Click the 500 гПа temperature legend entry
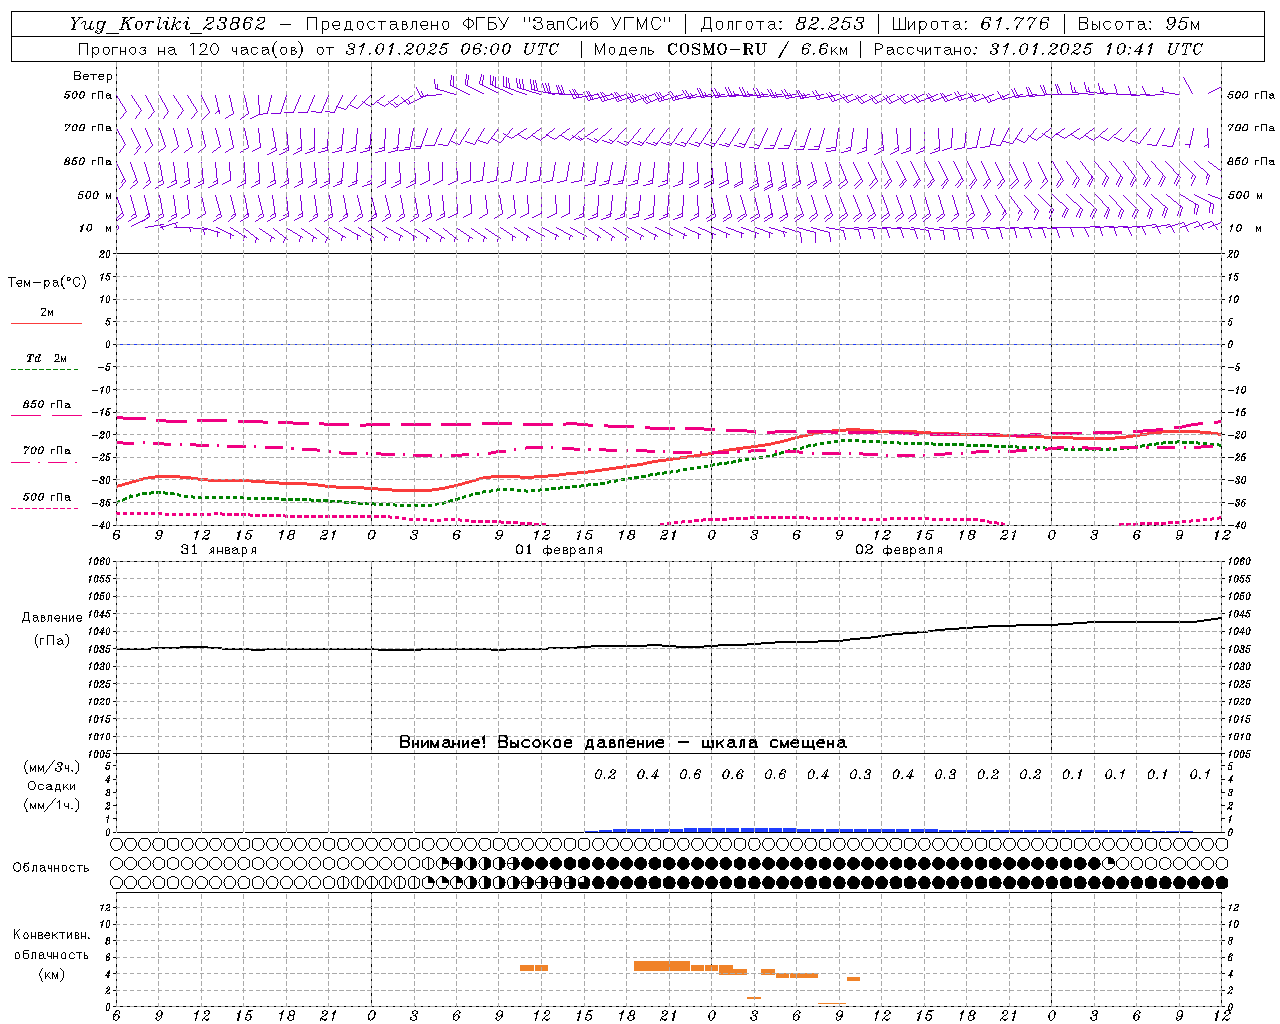The width and height of the screenshot is (1280, 1024). (46, 497)
